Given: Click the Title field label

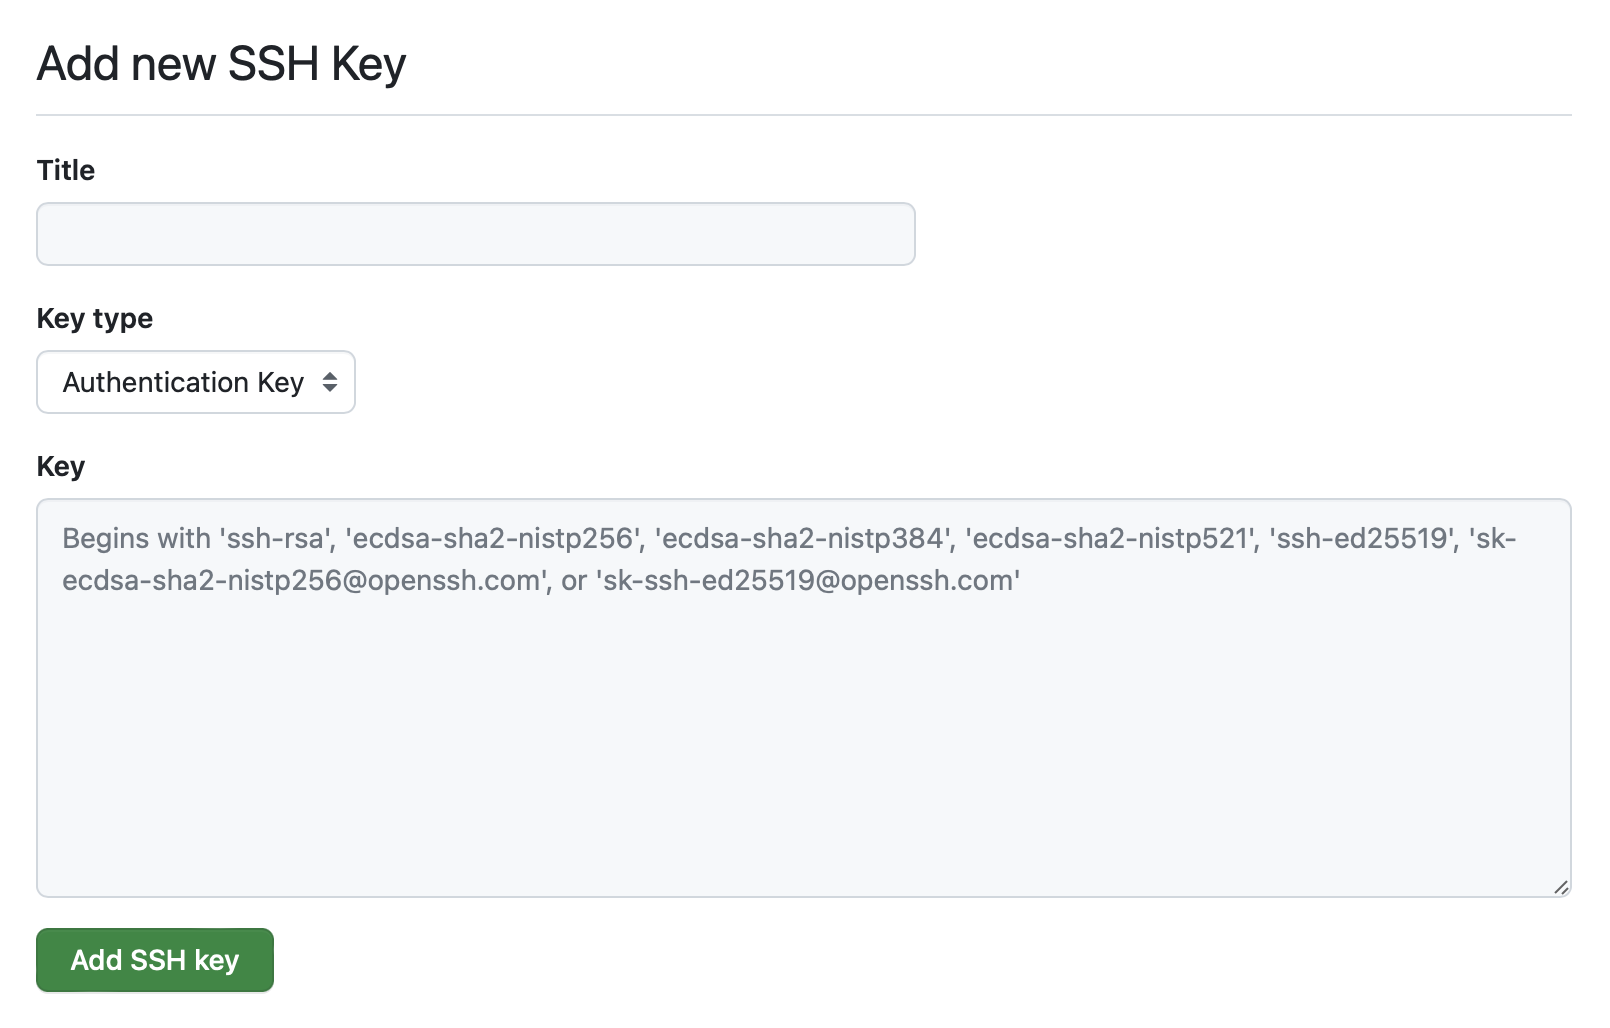Looking at the screenshot, I should tap(66, 170).
